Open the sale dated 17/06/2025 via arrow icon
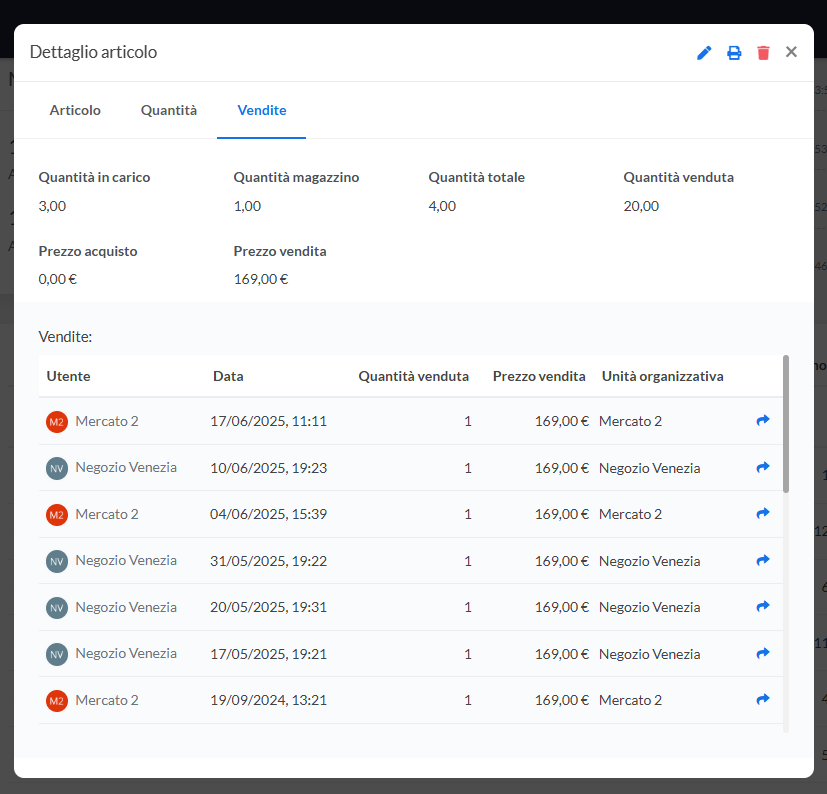Screen dimensions: 827x794 [x=763, y=421]
